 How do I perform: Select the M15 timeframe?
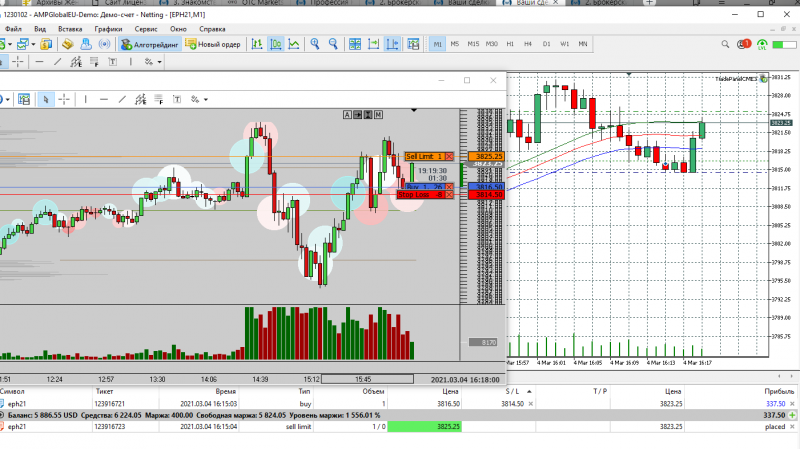[x=473, y=44]
